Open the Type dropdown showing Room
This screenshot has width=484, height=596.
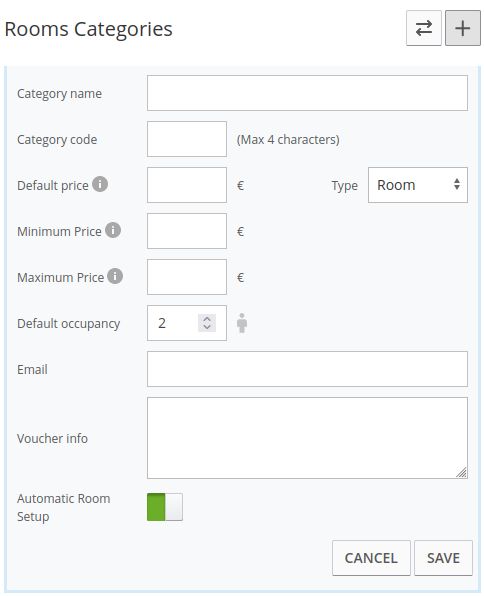[418, 185]
